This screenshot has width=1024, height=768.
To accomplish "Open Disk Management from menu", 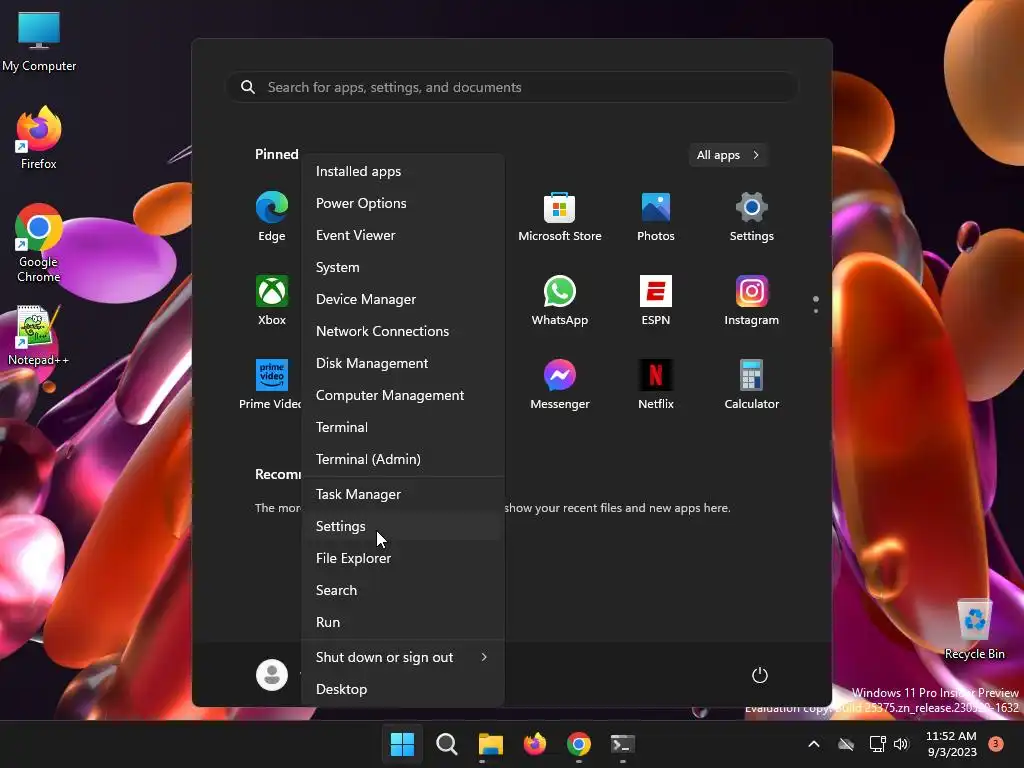I will [402, 363].
